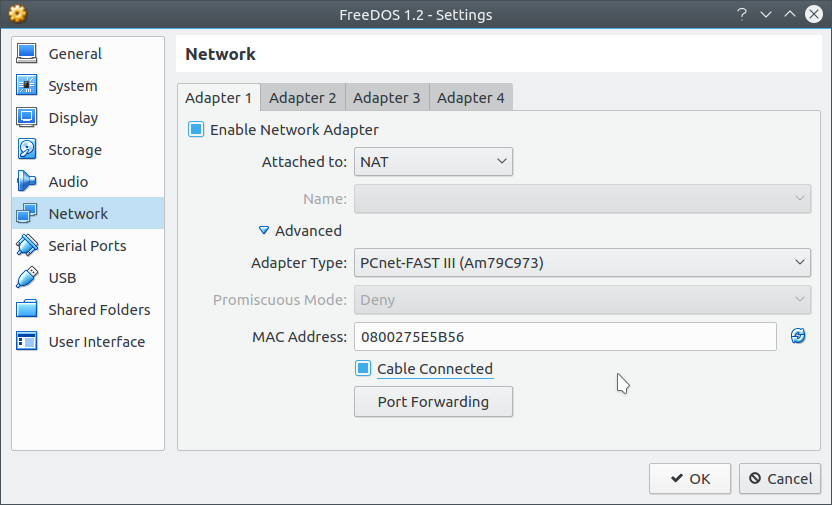Uncheck the Cable Connected checkbox
832x505 pixels.
coord(363,368)
